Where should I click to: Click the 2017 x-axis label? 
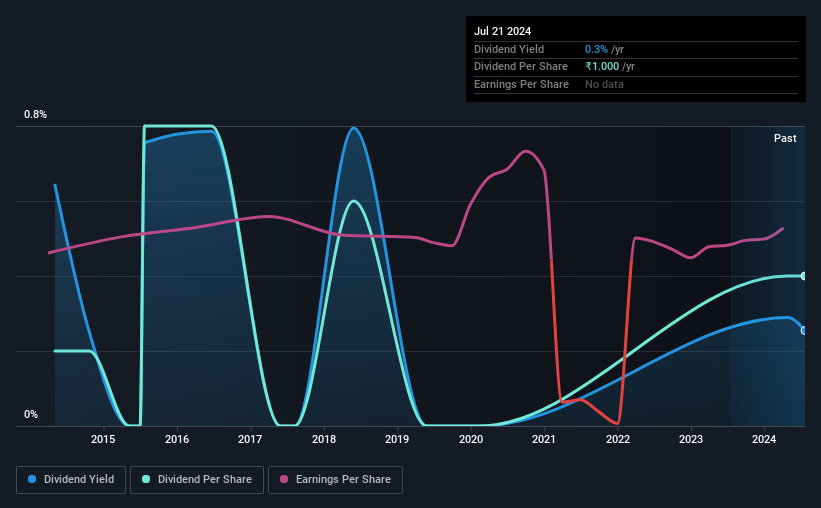[x=250, y=439]
